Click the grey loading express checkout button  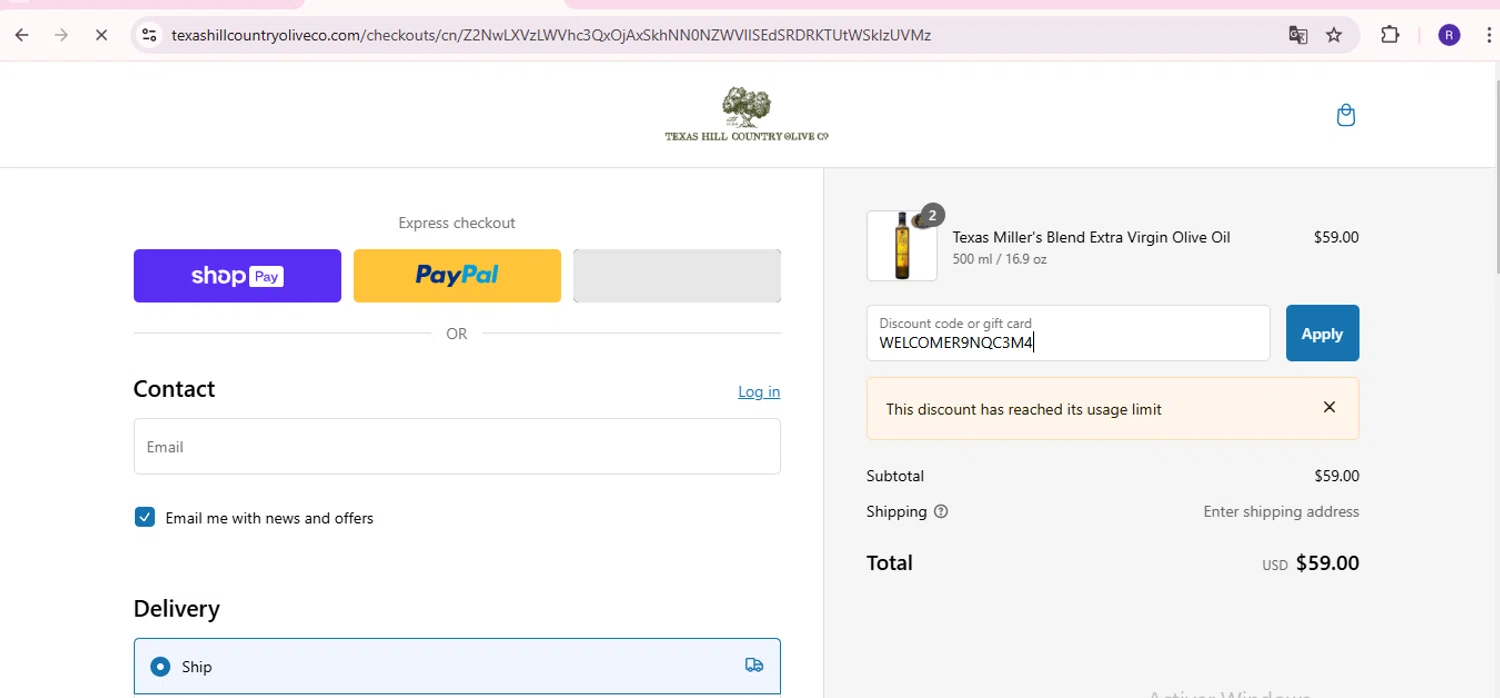coord(677,275)
